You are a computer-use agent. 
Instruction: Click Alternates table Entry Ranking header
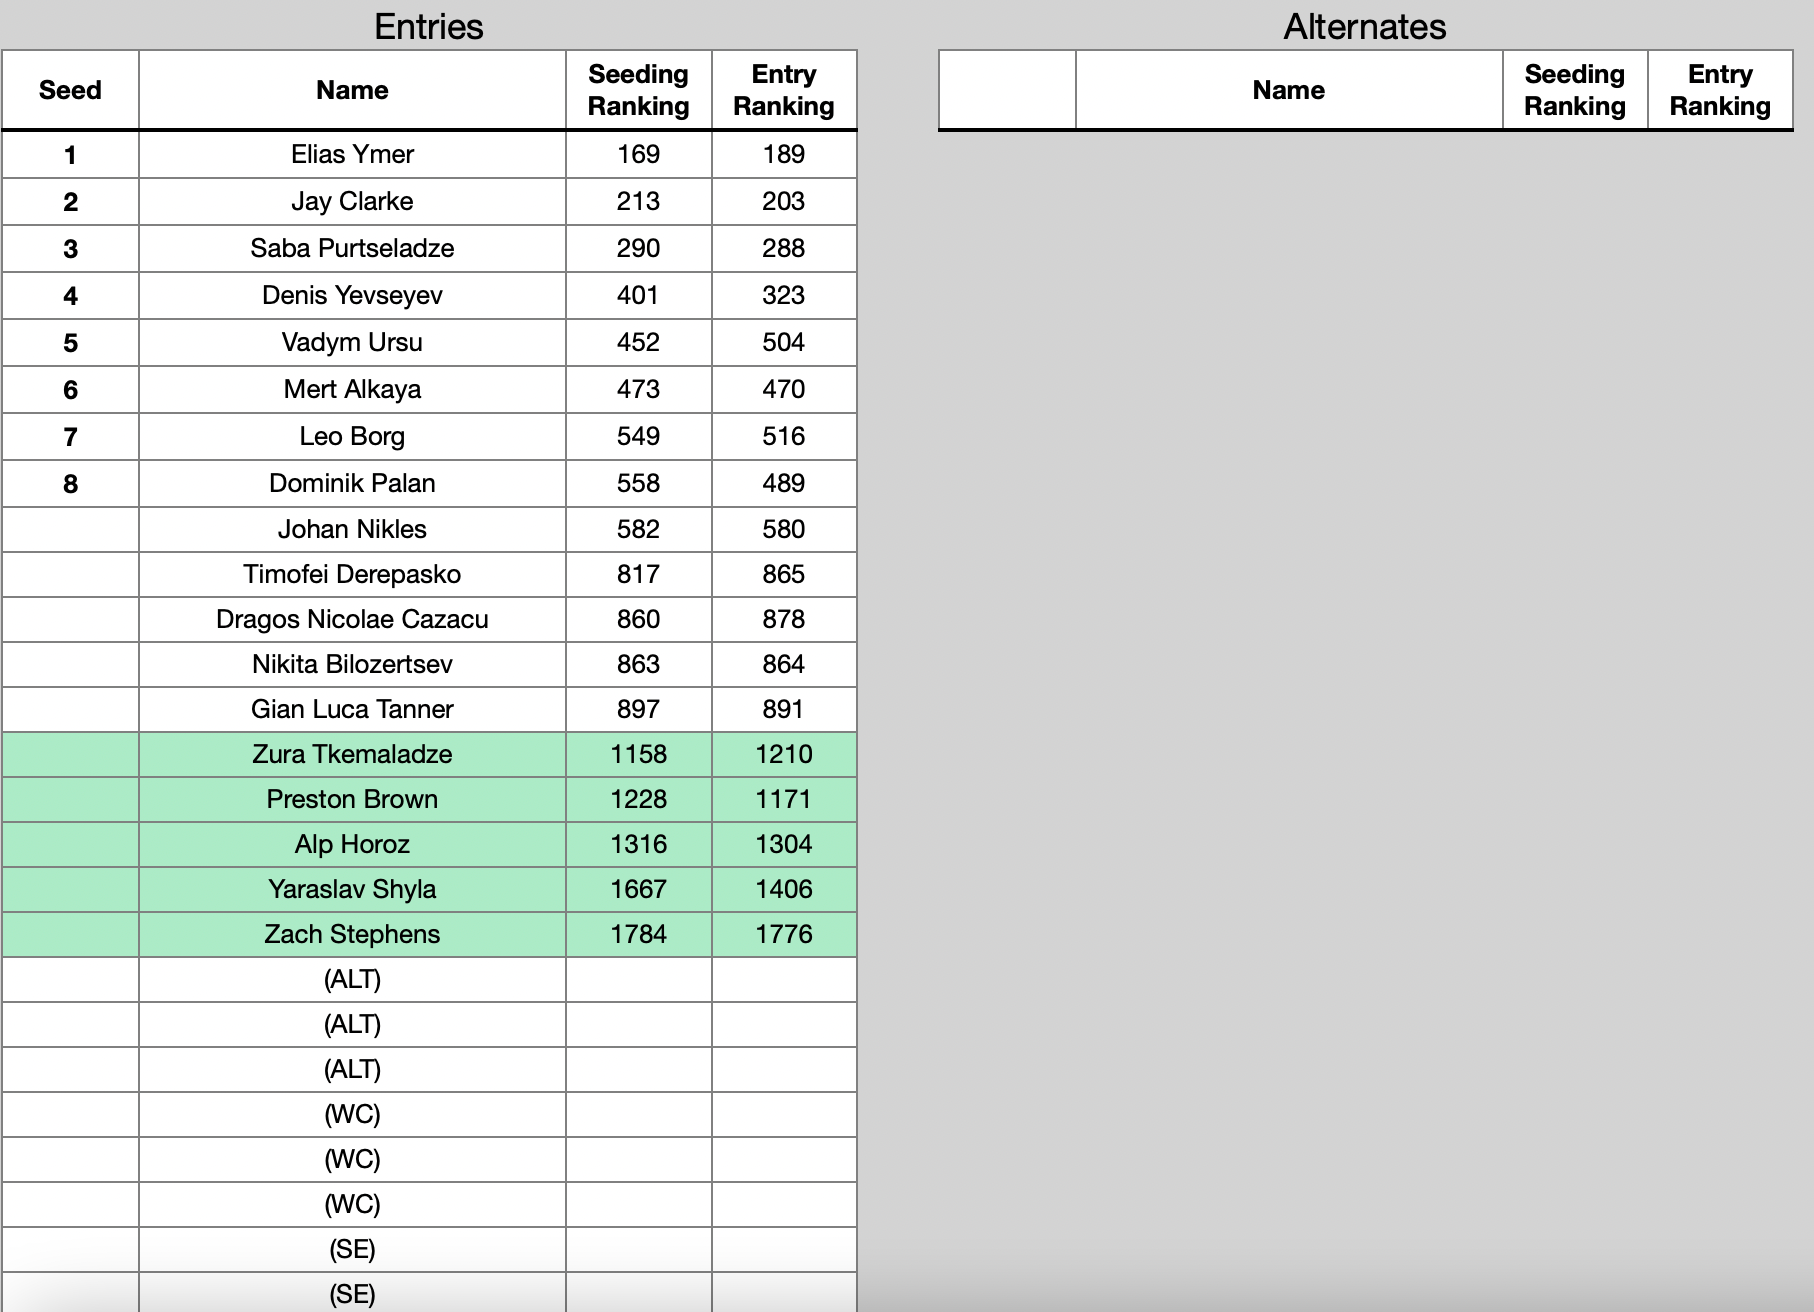pos(1719,90)
